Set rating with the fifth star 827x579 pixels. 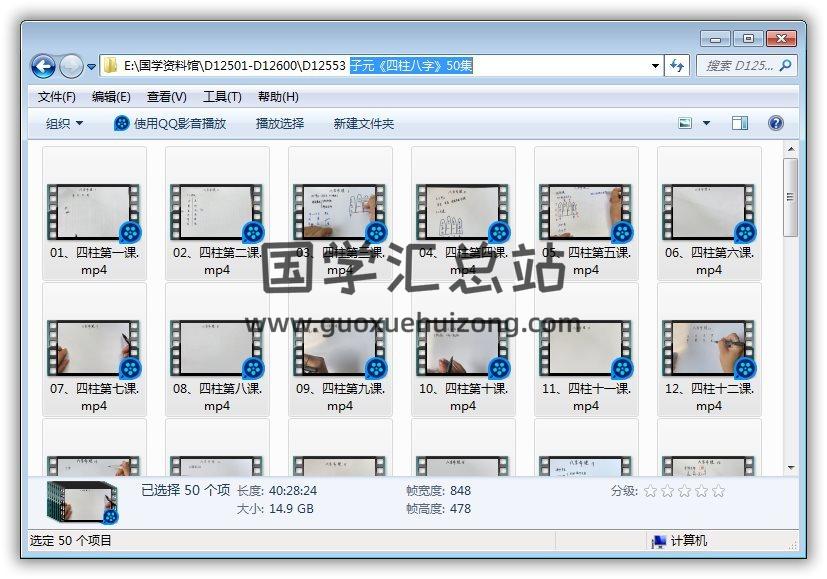[717, 491]
